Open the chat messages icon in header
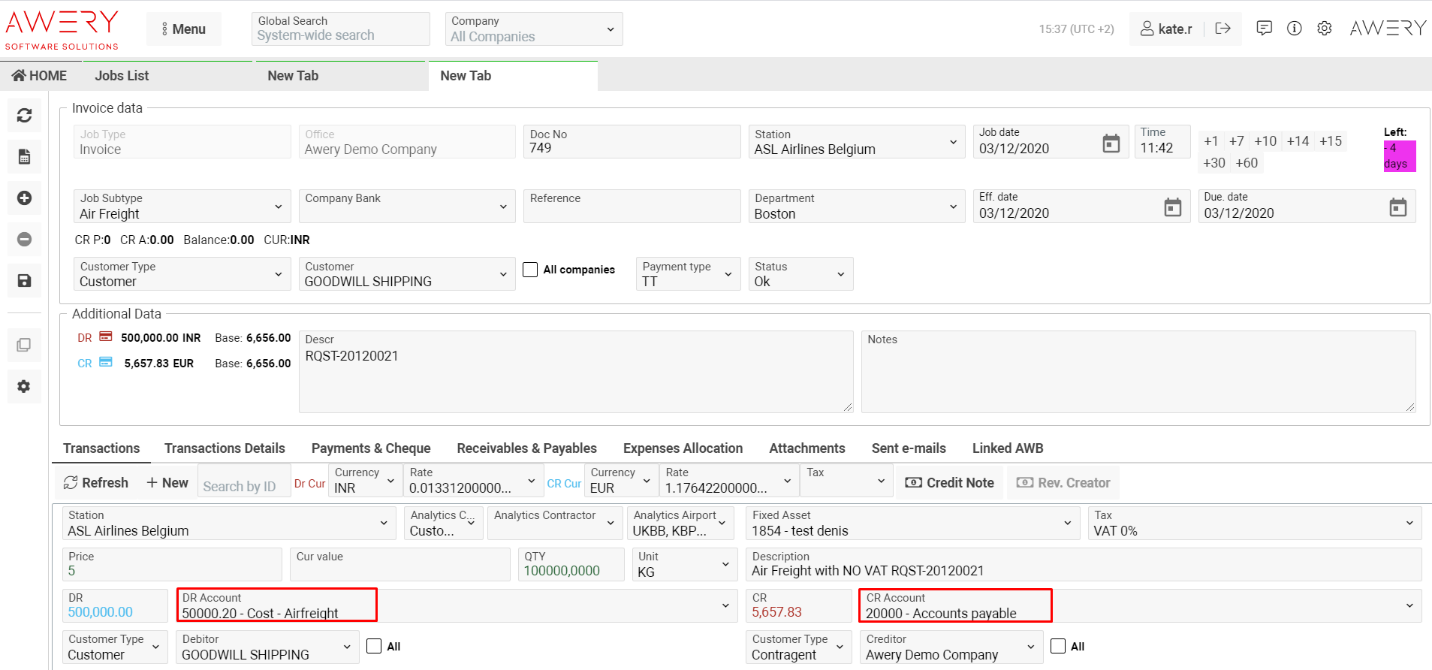The image size is (1432, 670). (x=1264, y=29)
